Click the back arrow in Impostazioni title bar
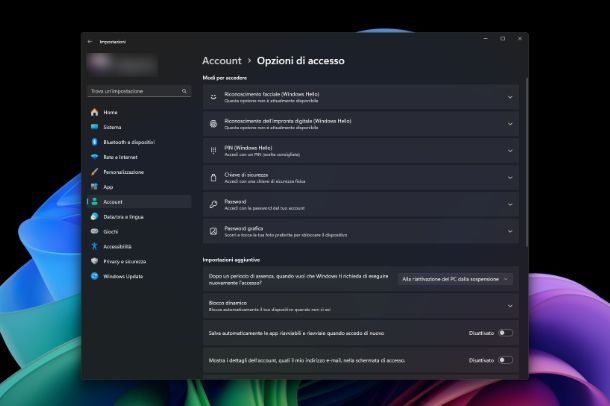 click(90, 42)
